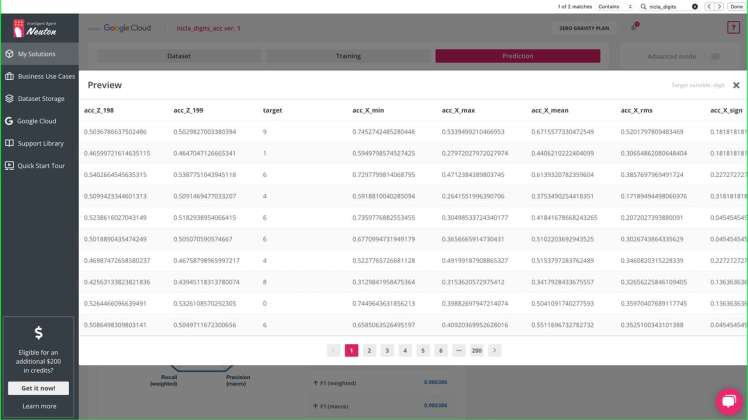Open Support Library sidebar item
This screenshot has width=748, height=420.
(40, 143)
